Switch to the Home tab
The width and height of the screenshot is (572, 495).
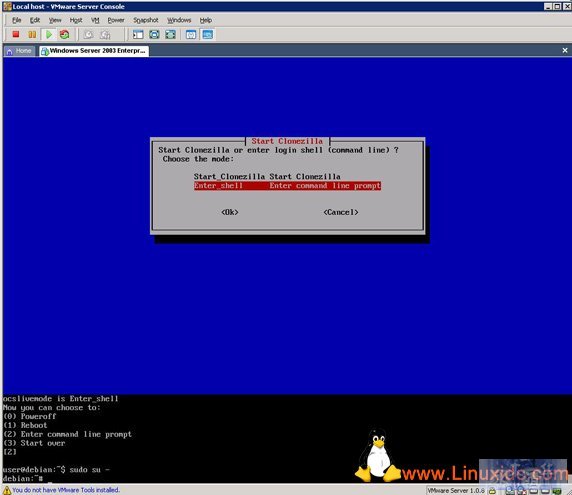click(19, 51)
